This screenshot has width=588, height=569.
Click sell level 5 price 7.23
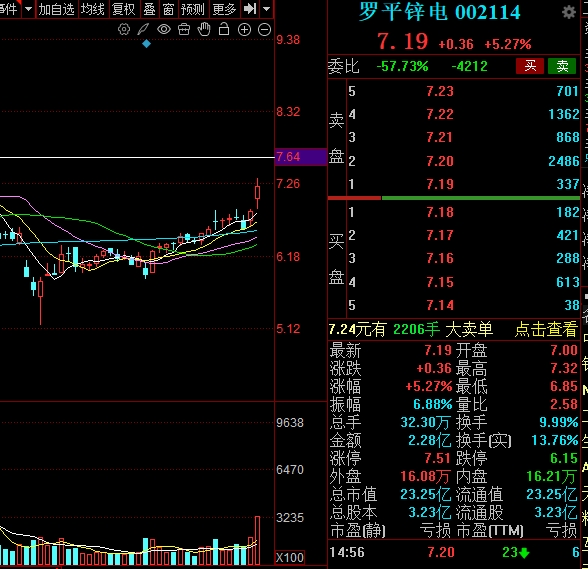point(440,91)
